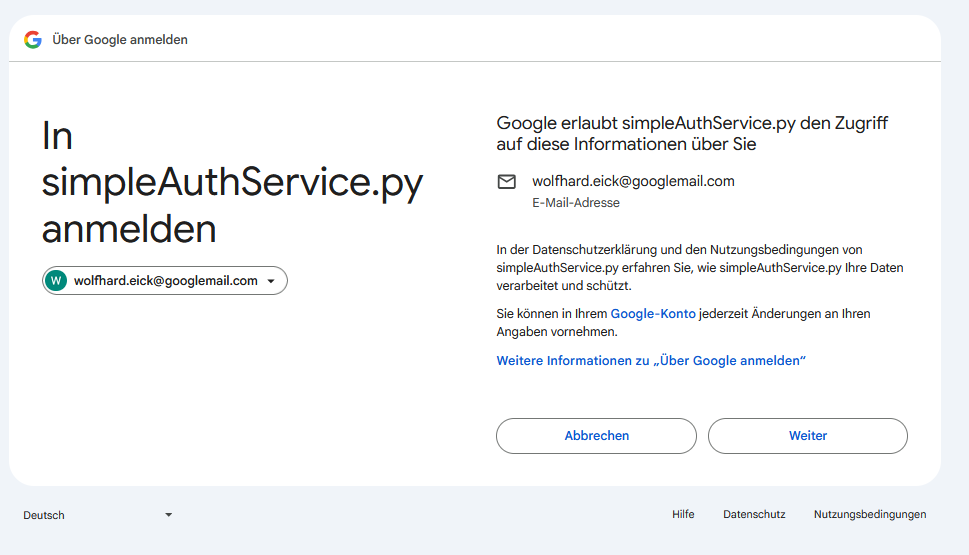Screen dimensions: 969x555
Task: Click the green W account avatar
Action: (56, 281)
